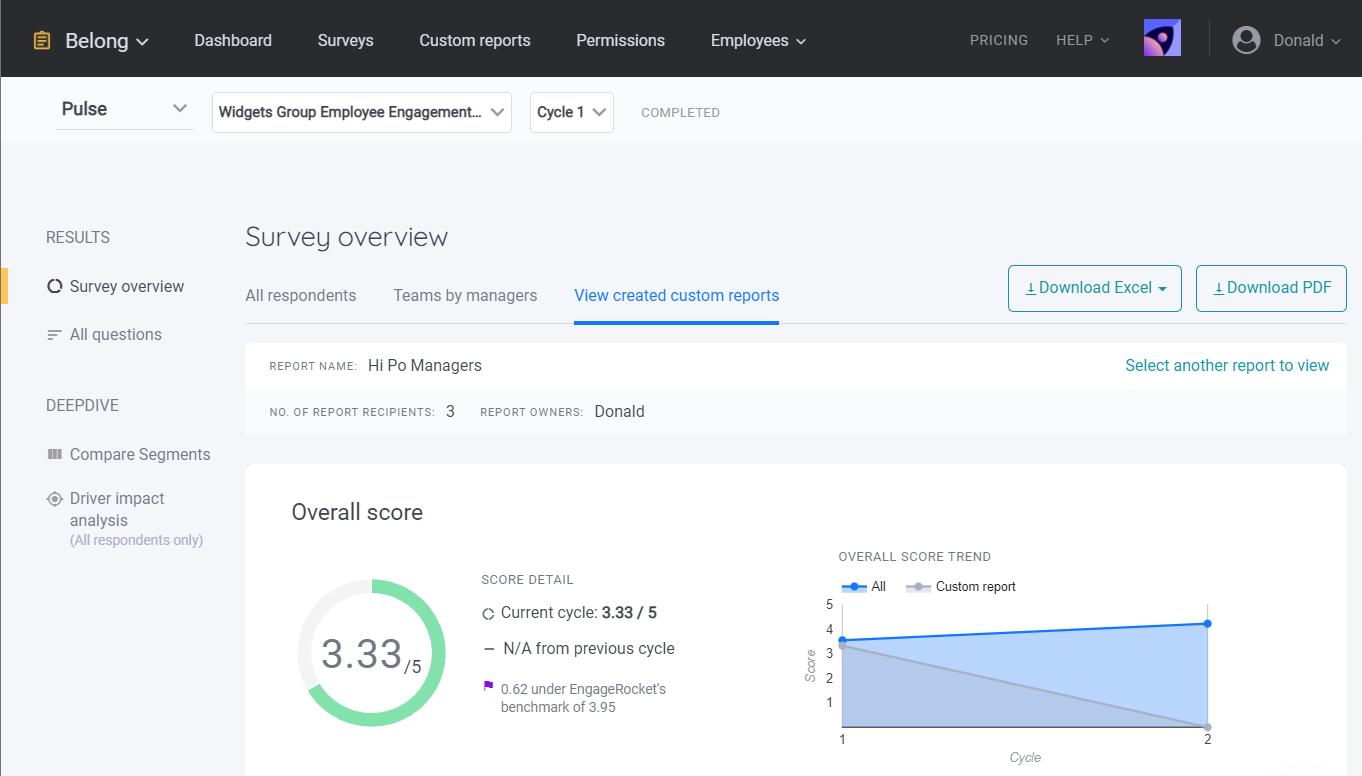The image size is (1362, 776).
Task: Click the report owner name Donald
Action: [620, 411]
